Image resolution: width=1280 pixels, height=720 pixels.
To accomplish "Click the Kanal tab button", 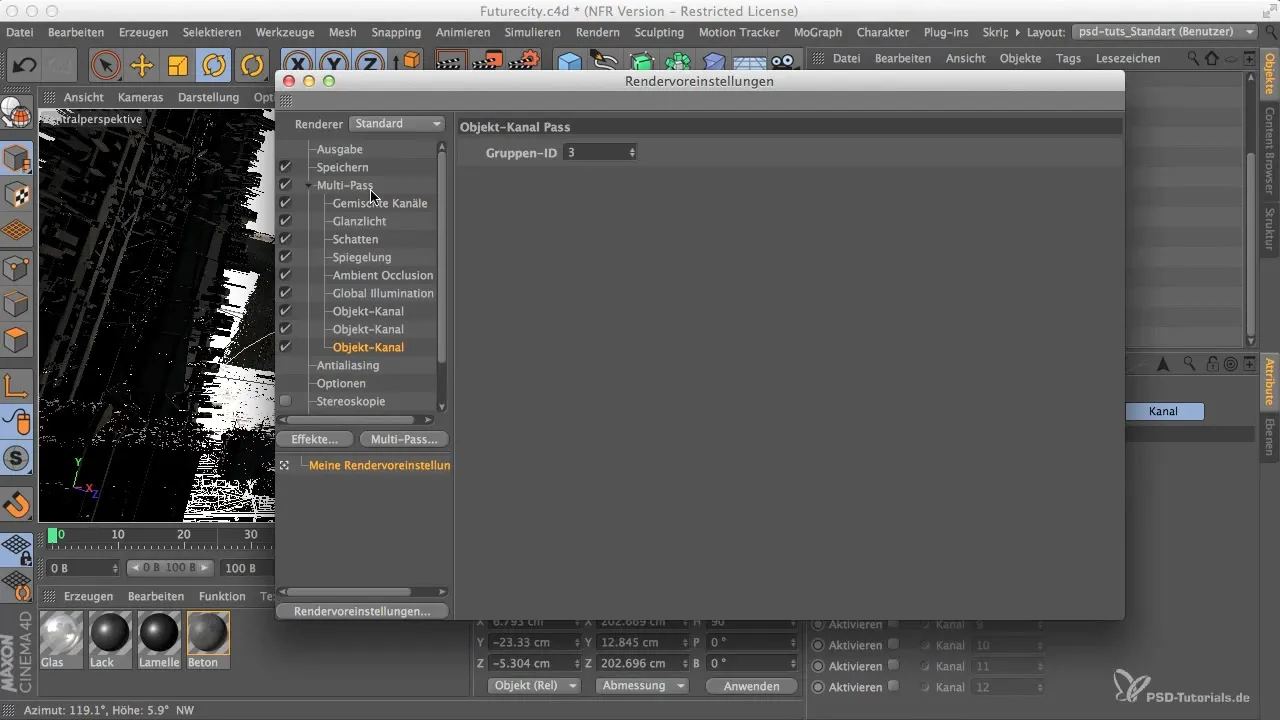I will tap(1164, 411).
